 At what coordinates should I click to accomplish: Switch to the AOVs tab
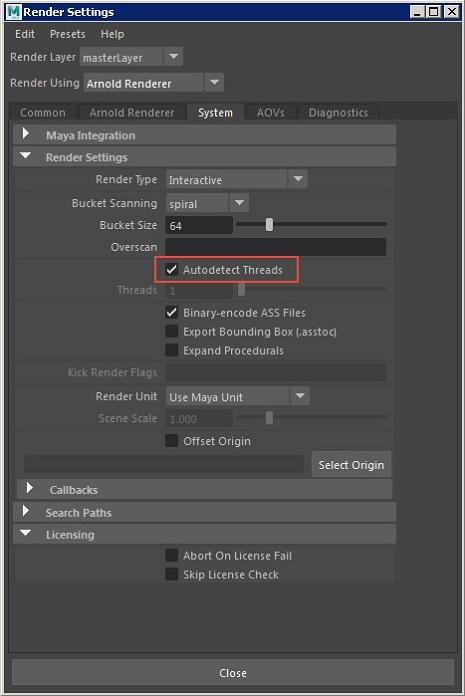tap(271, 113)
